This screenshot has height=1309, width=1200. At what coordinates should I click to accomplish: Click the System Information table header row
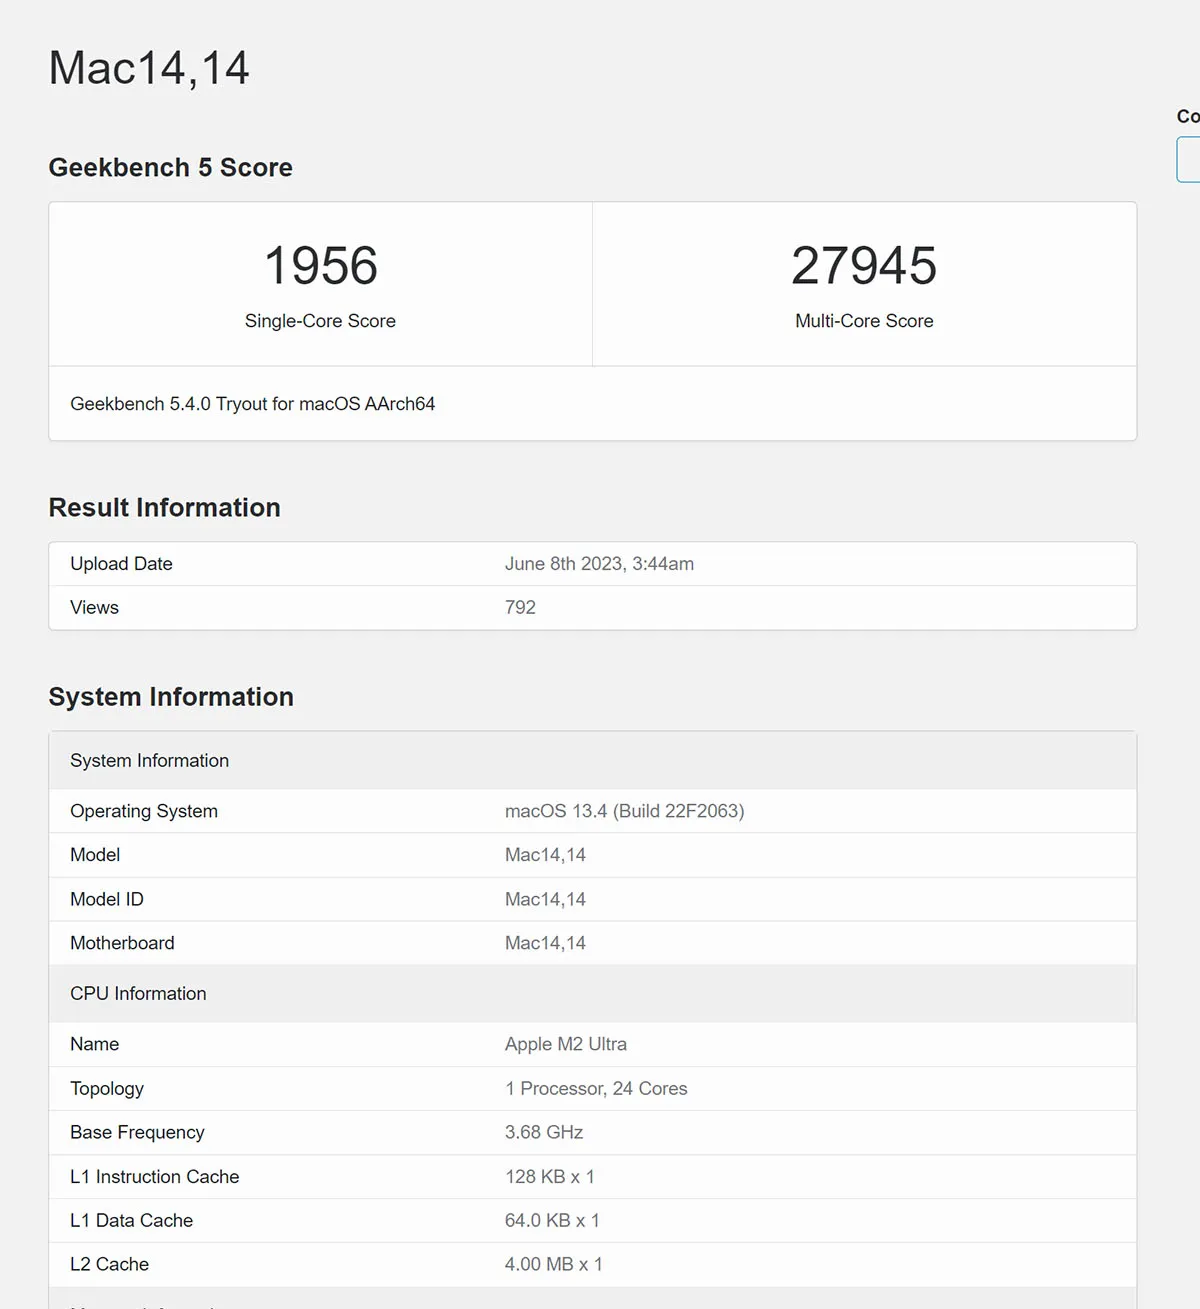tap(593, 761)
